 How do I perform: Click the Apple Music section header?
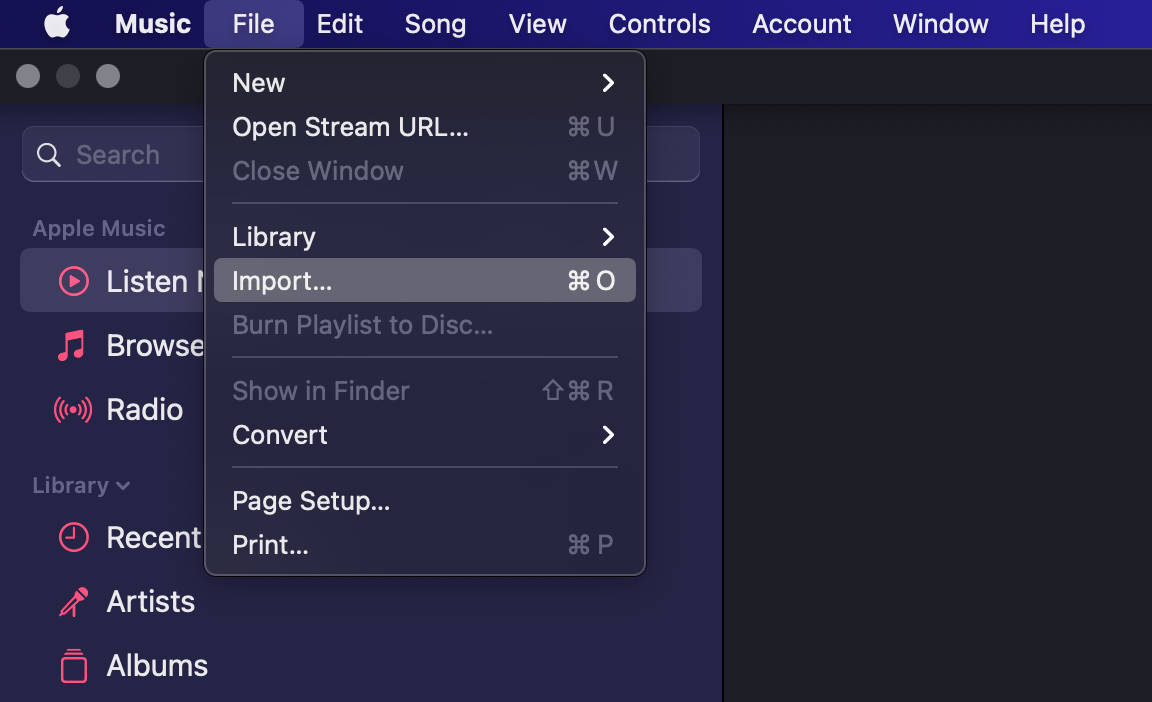pos(98,228)
